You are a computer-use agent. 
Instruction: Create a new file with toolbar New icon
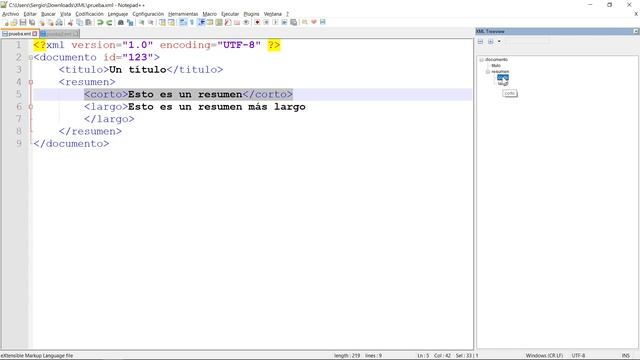[6, 22]
